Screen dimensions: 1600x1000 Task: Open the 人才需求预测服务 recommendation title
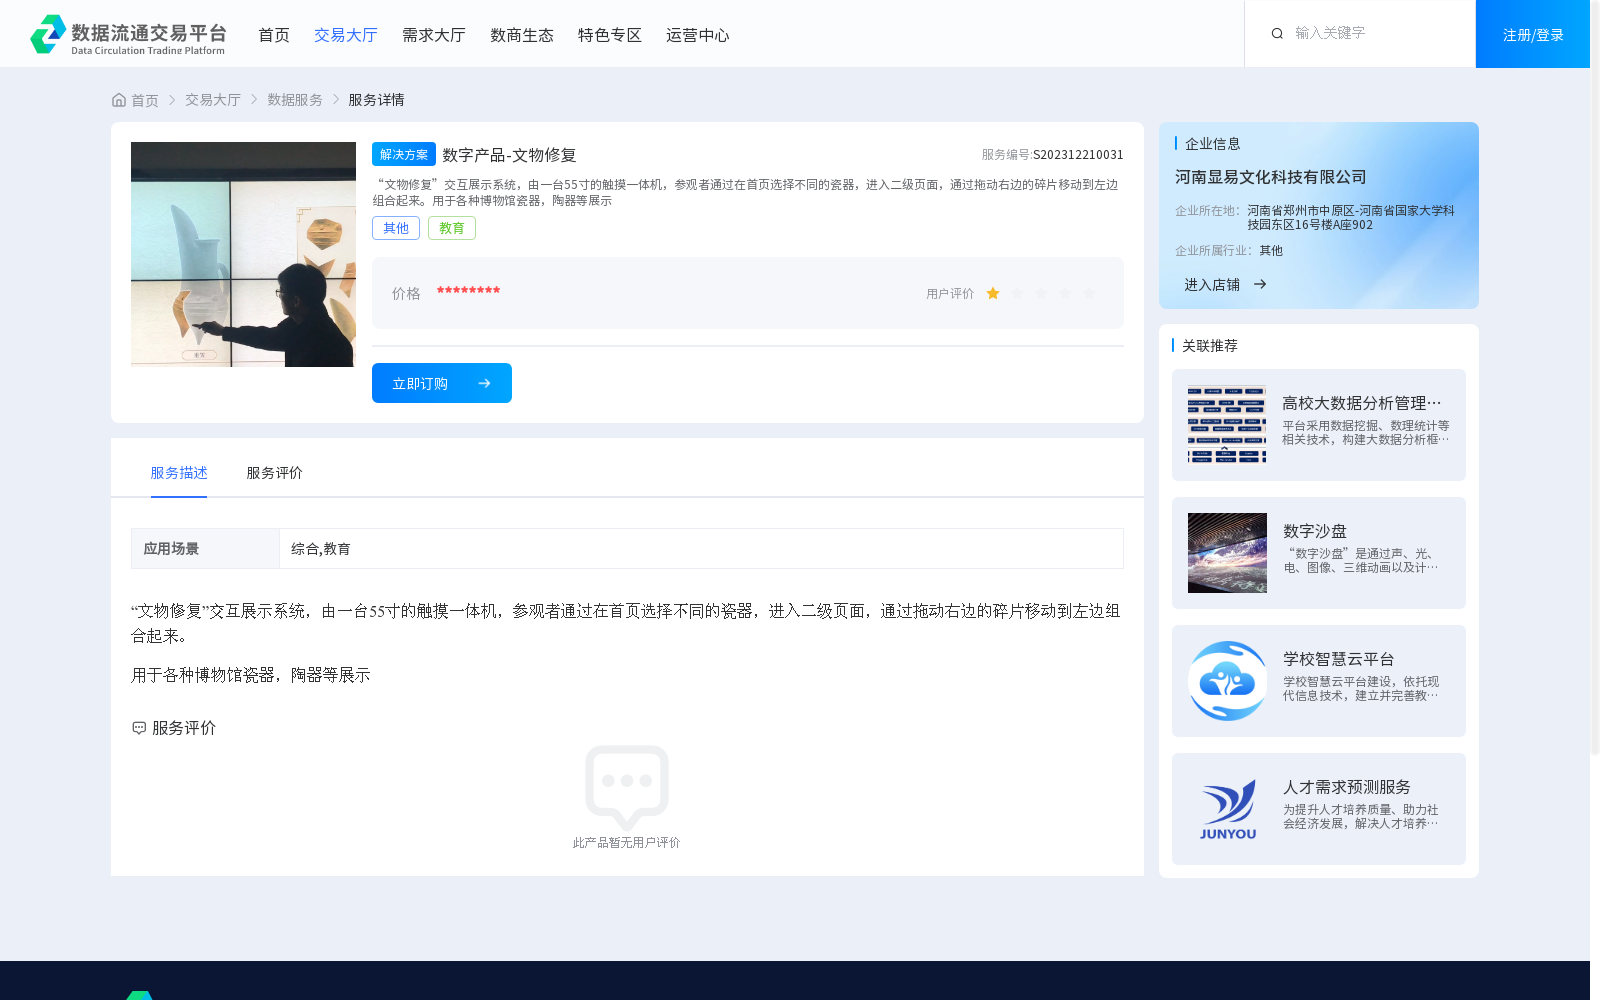[1347, 787]
